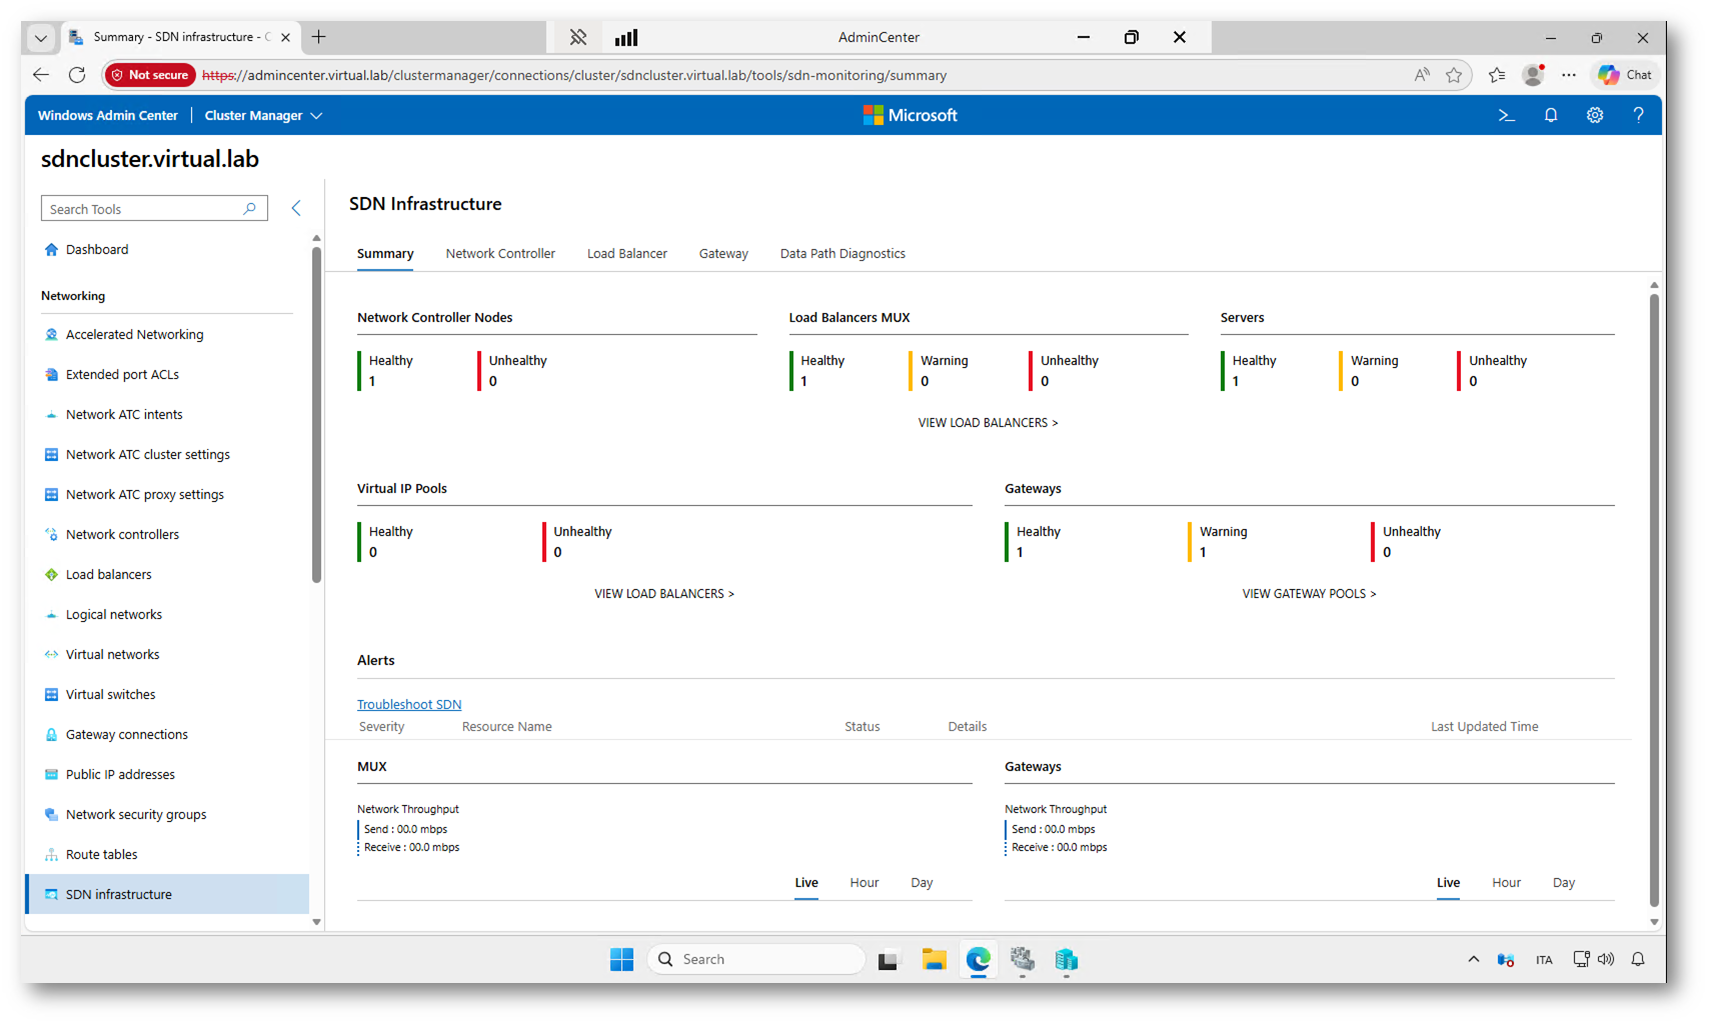Open Dashboard from the tools sidebar
This screenshot has width=1709, height=1025.
pos(97,250)
